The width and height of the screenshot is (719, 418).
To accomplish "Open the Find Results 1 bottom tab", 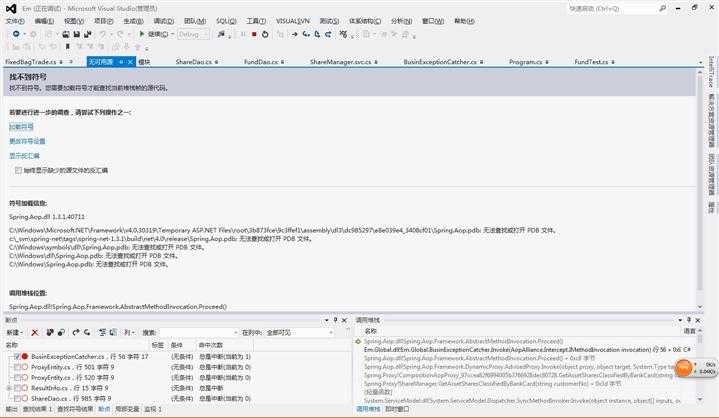I will click(38, 409).
